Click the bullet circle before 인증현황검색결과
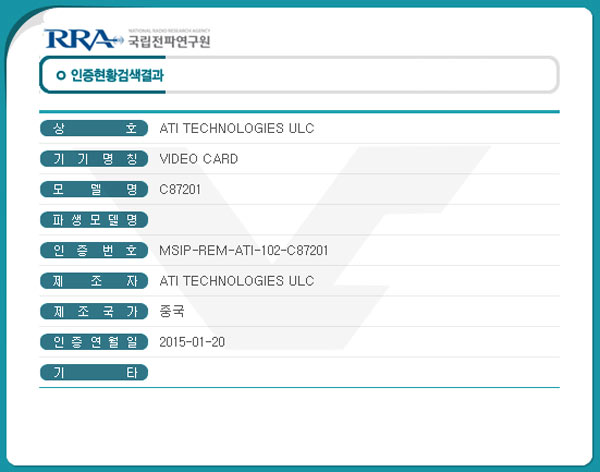This screenshot has height=472, width=600. [60, 75]
